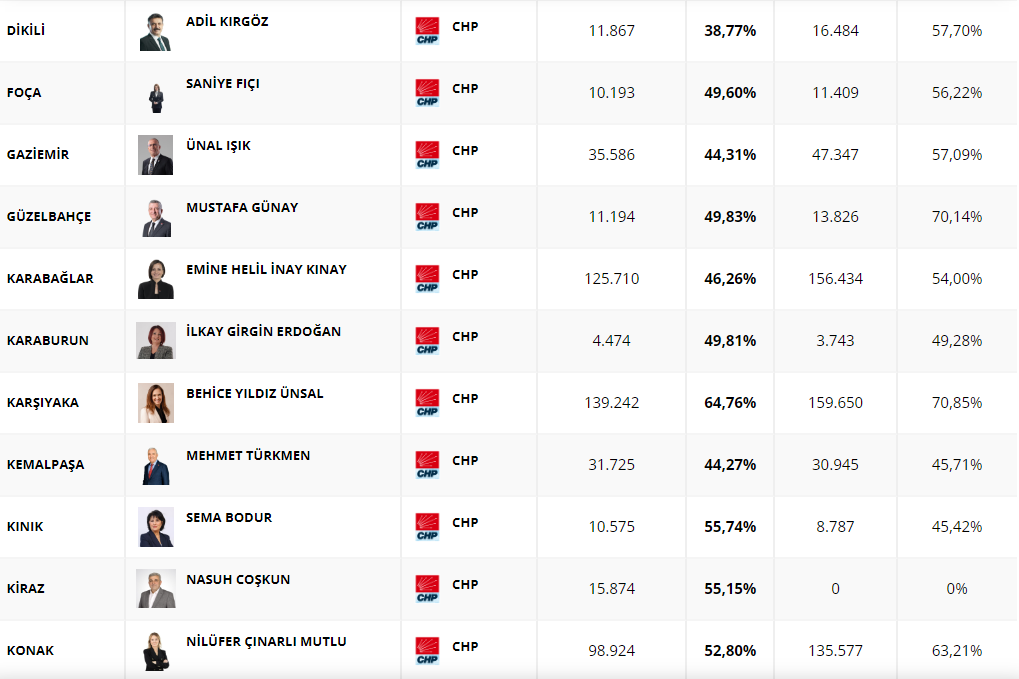Select Karşıyaka's 64,76% vote share cell

point(730,403)
